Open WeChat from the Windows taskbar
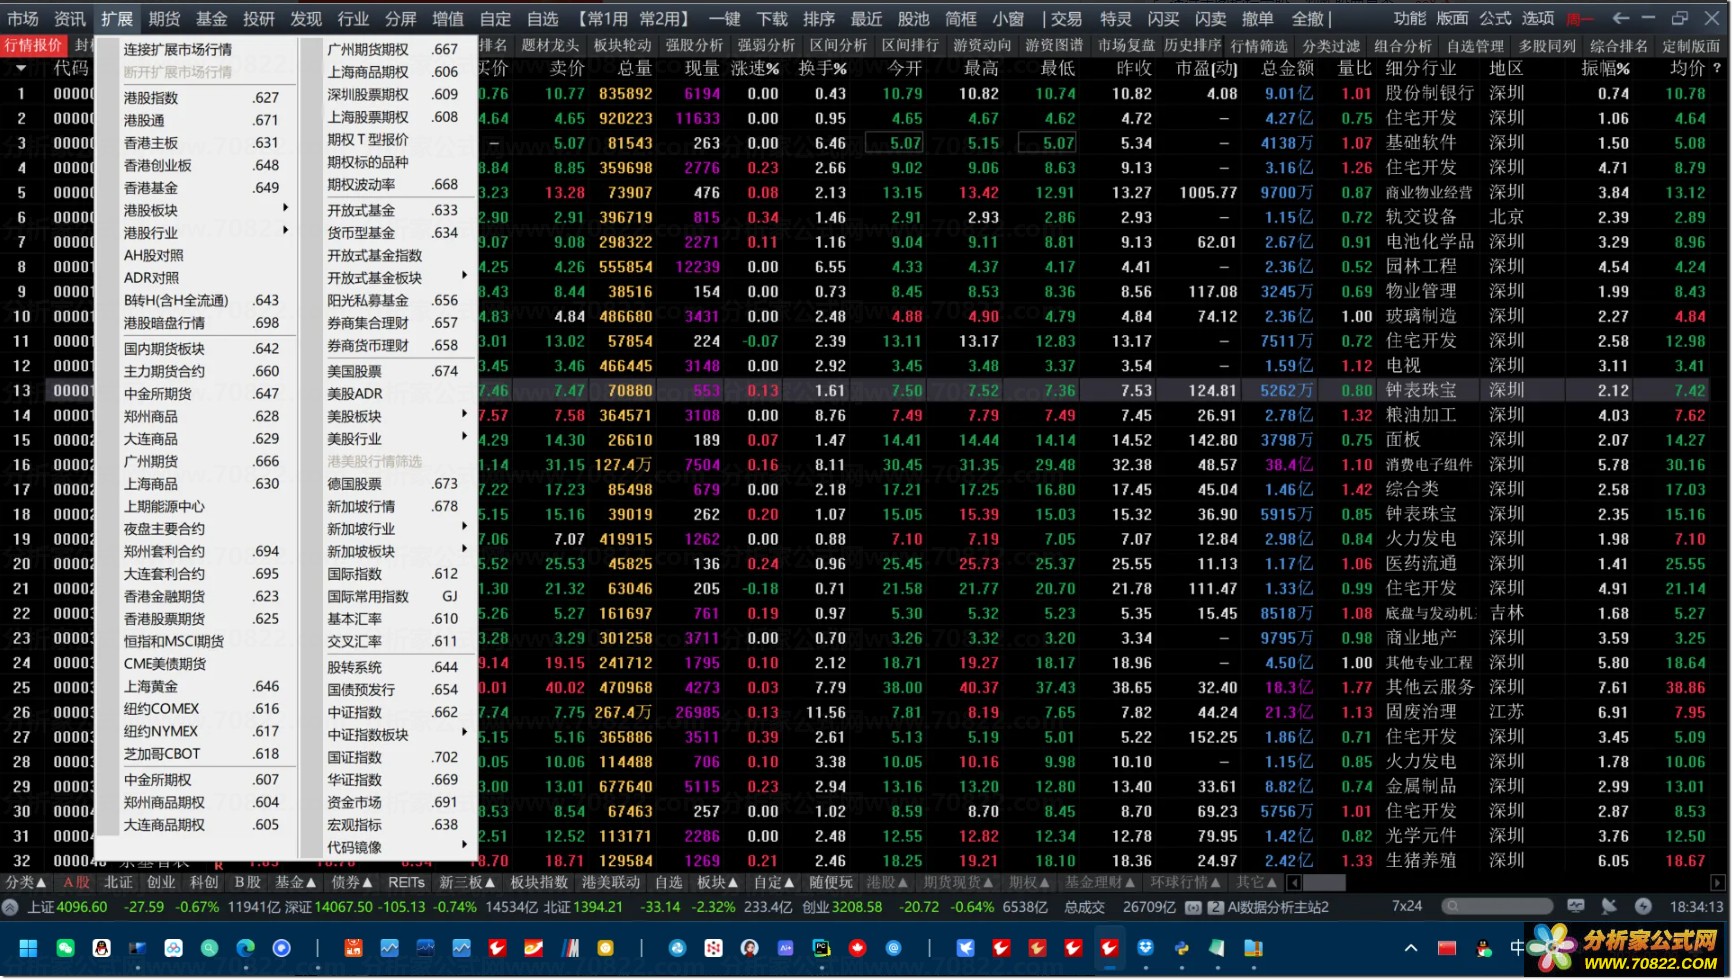1734x980 pixels. tap(65, 948)
